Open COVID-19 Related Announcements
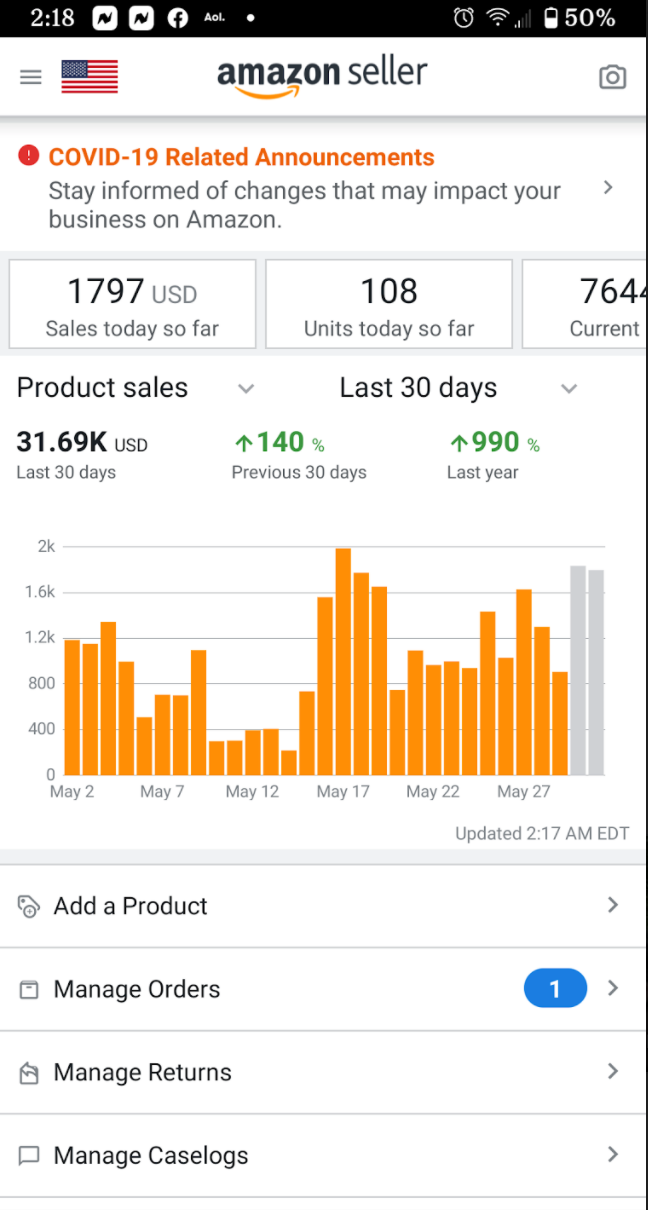The width and height of the screenshot is (648, 1210). point(324,188)
